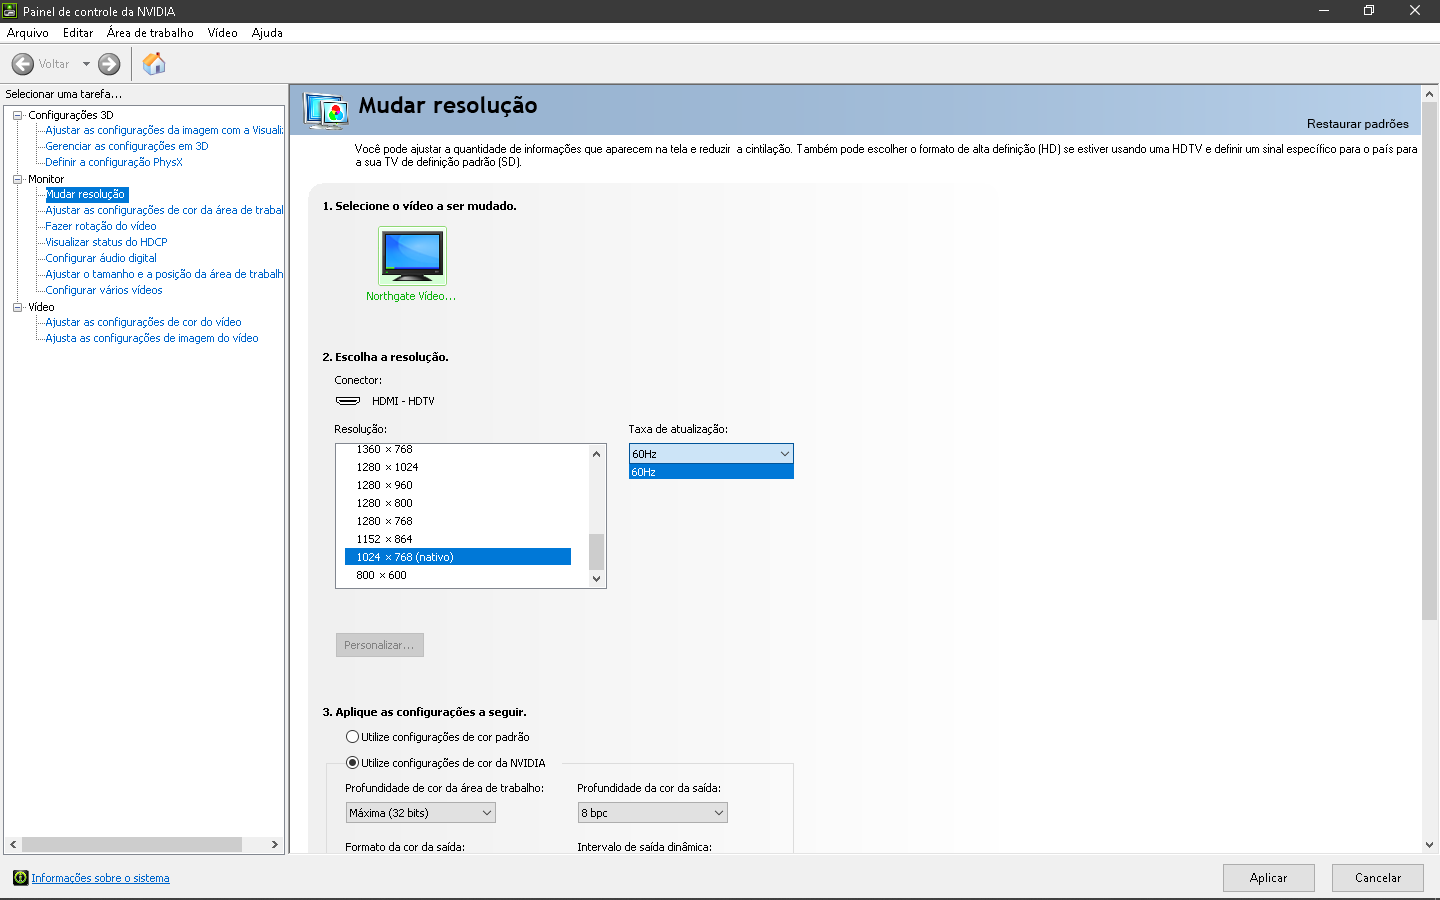
Task: Open the 8 bpc output color depth dropdown
Action: [x=653, y=813]
